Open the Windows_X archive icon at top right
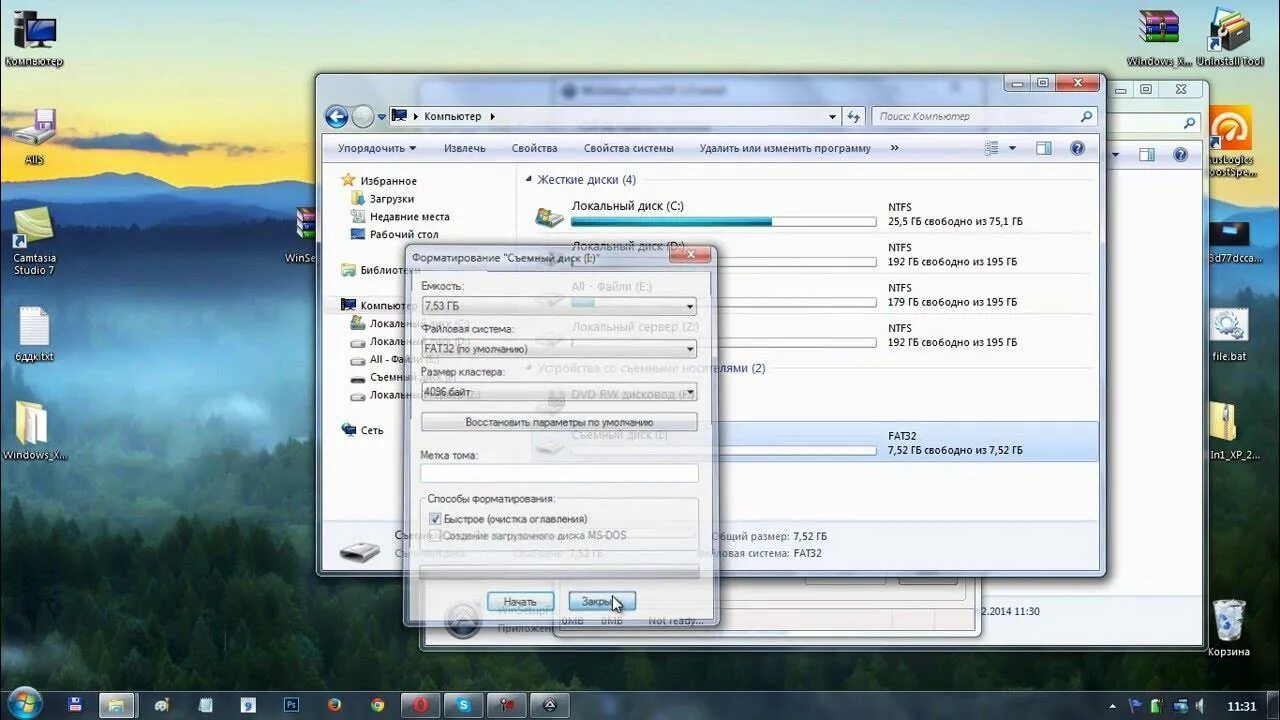1280x720 pixels. (1159, 39)
